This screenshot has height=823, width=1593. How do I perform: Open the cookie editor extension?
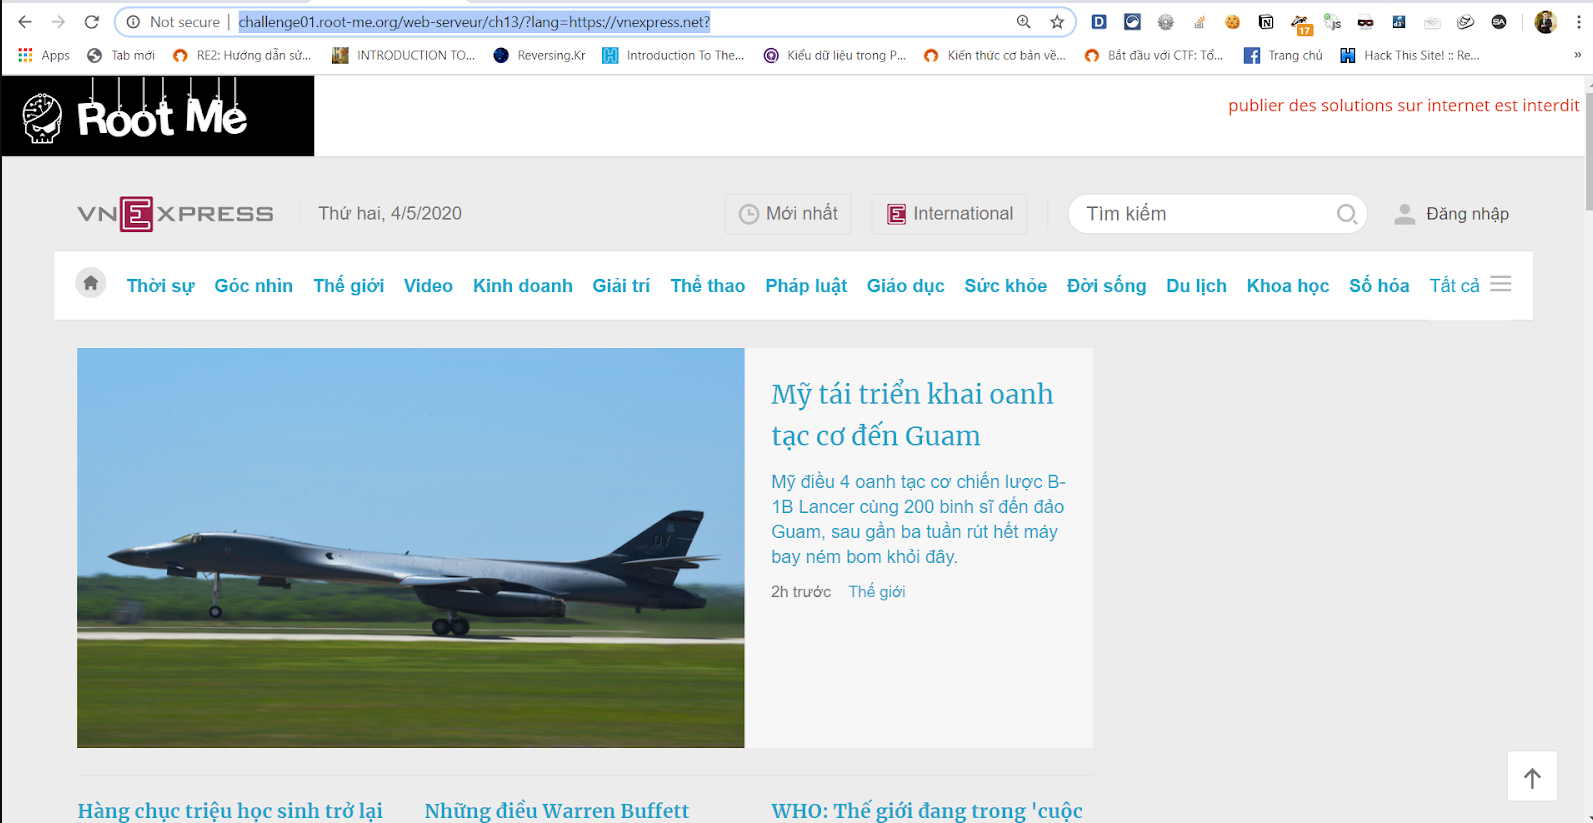click(1233, 22)
